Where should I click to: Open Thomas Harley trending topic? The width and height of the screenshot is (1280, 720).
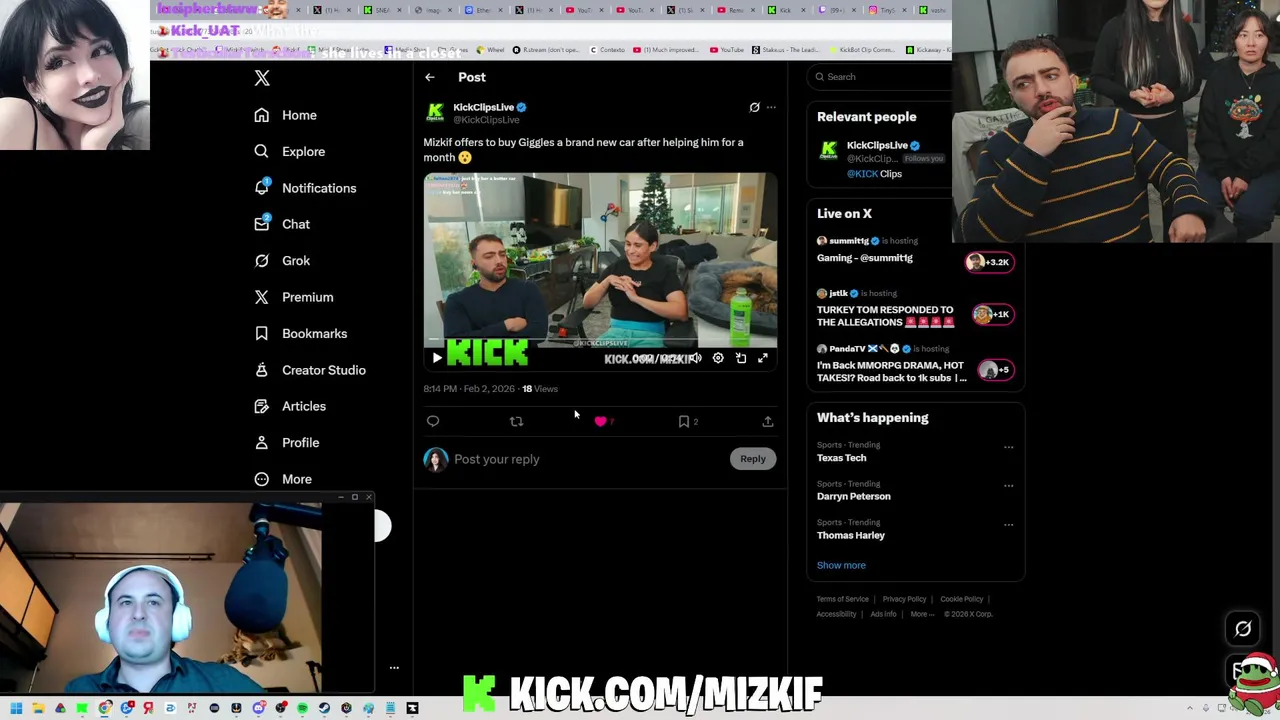(x=850, y=535)
